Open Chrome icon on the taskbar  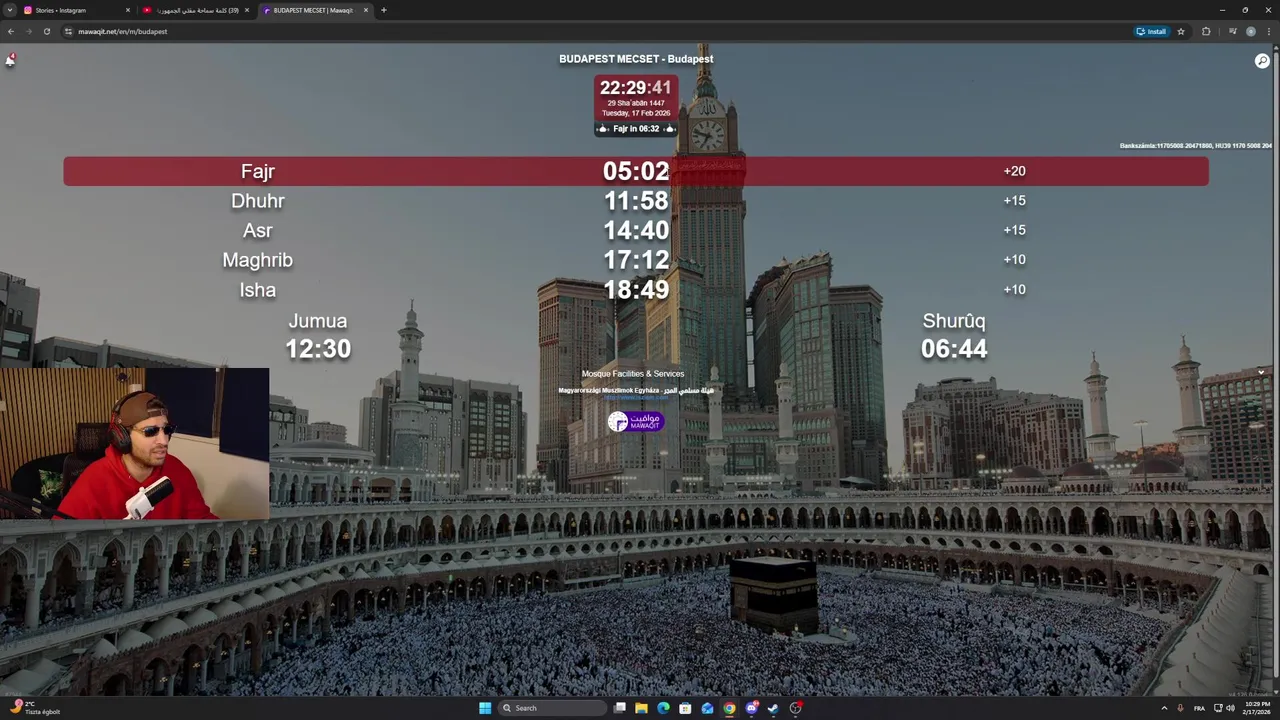(729, 708)
